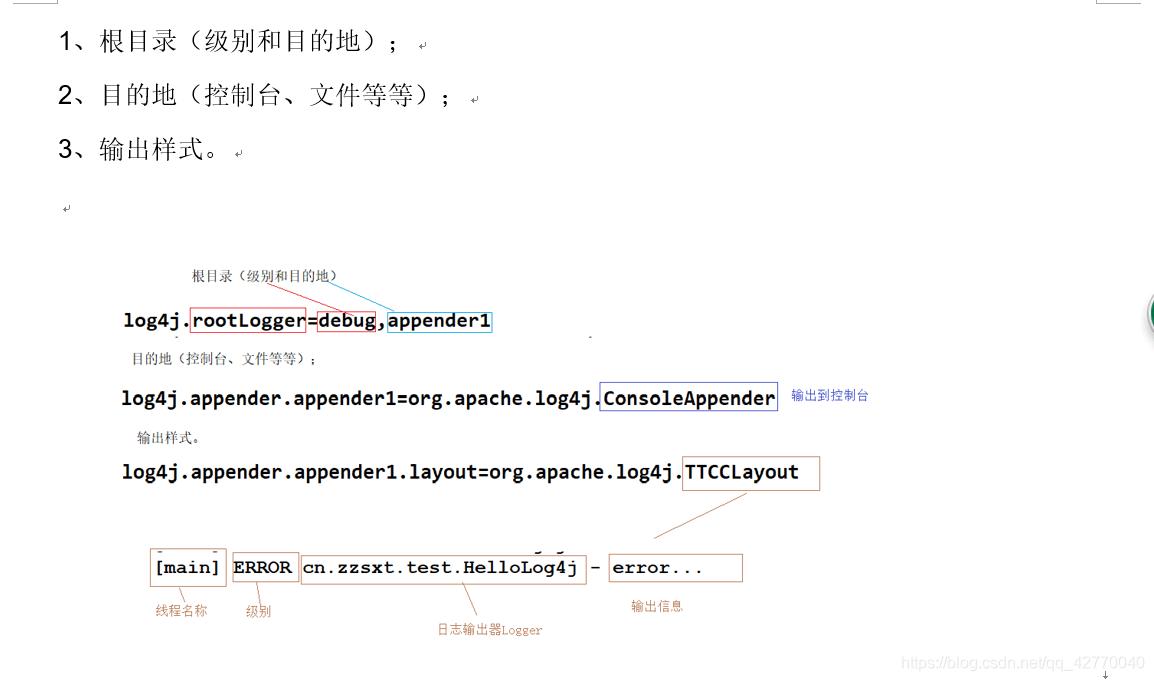The image size is (1154, 681).
Task: Click the 'error...' output message text
Action: tap(657, 568)
